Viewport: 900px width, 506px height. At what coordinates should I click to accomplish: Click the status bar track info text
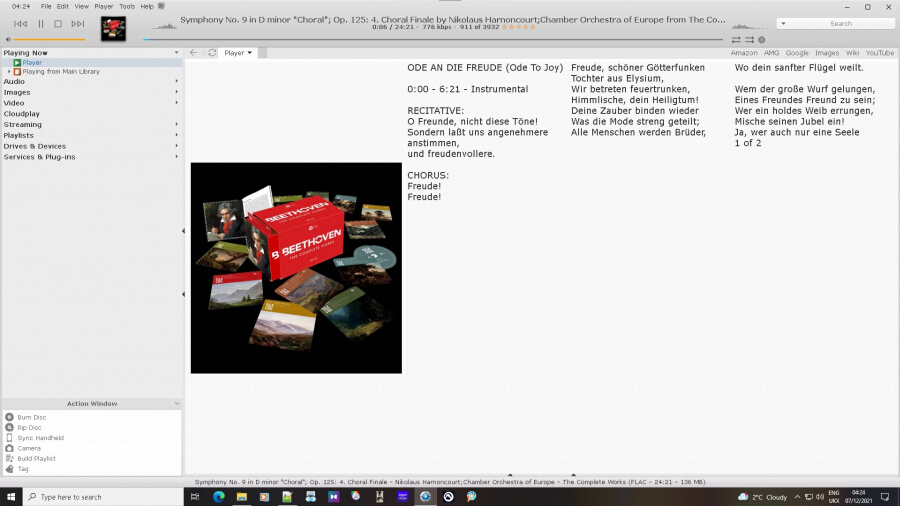click(450, 482)
